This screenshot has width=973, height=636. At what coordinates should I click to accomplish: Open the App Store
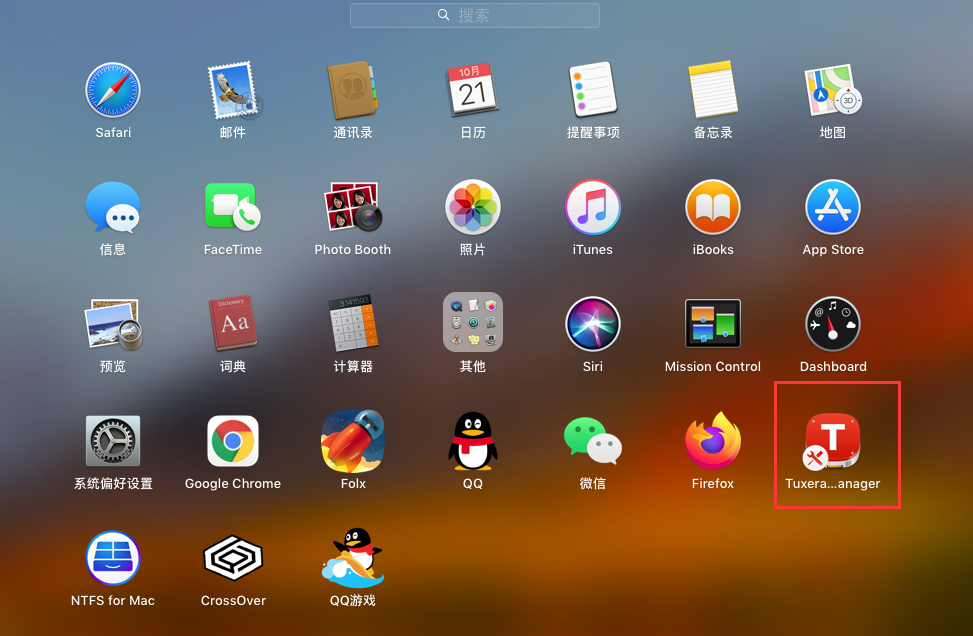(x=833, y=206)
